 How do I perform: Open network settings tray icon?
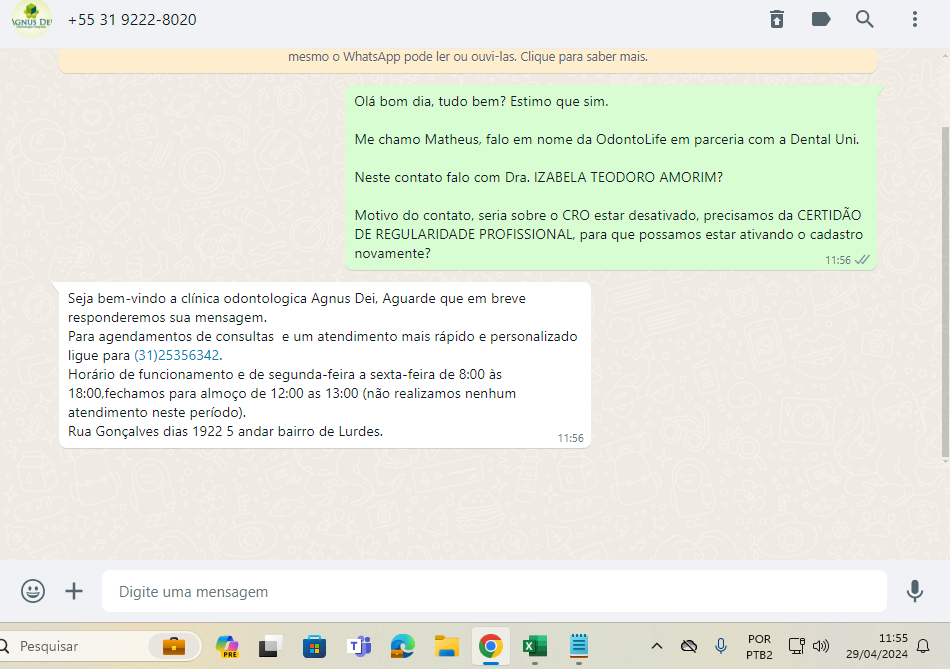[x=797, y=646]
